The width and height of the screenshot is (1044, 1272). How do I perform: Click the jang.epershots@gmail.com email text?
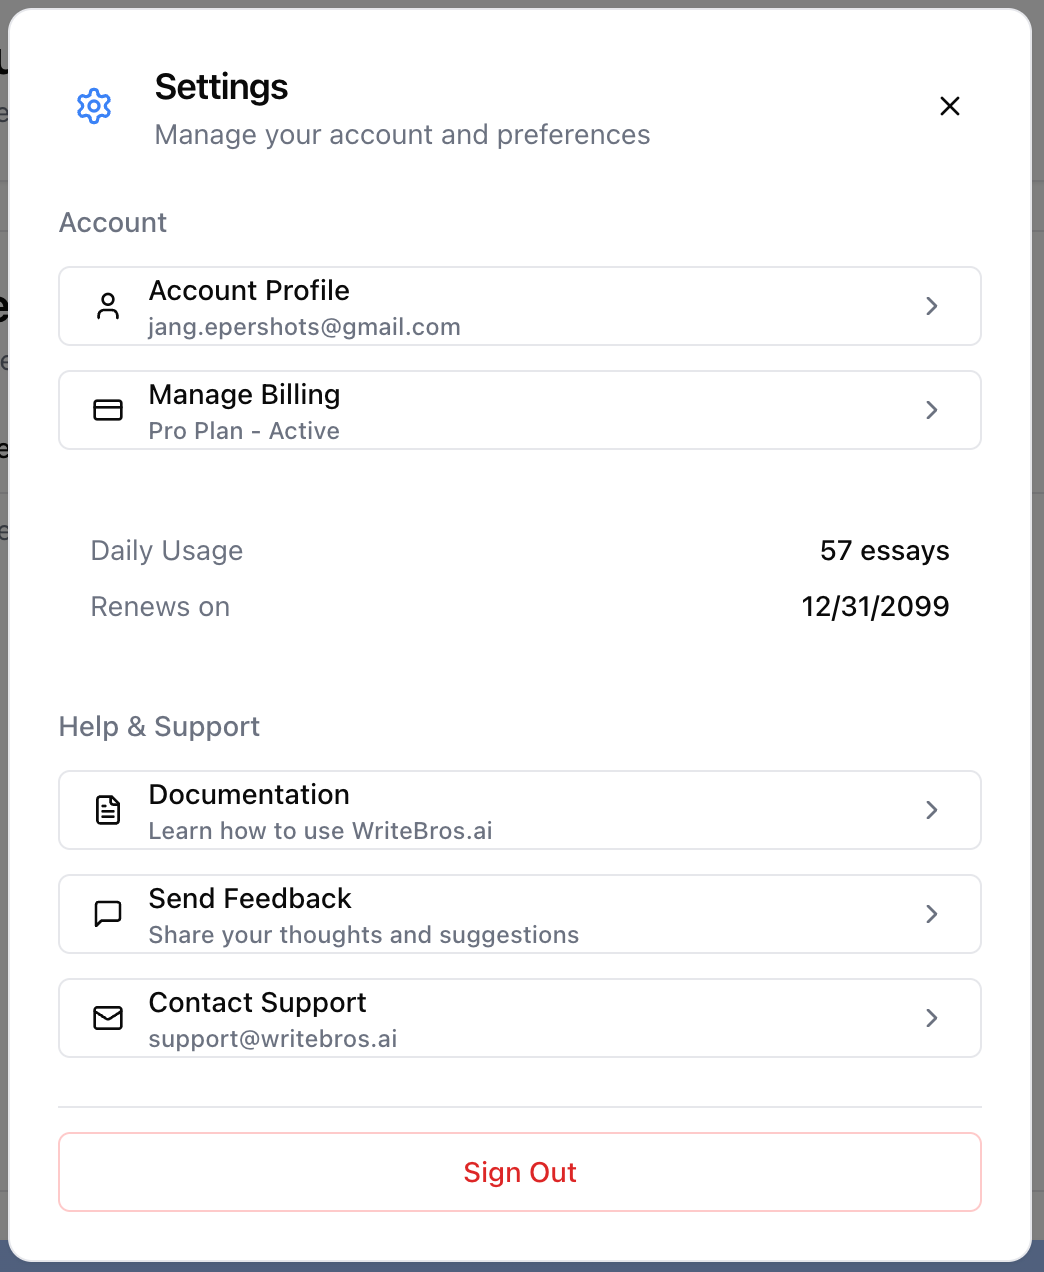(304, 327)
